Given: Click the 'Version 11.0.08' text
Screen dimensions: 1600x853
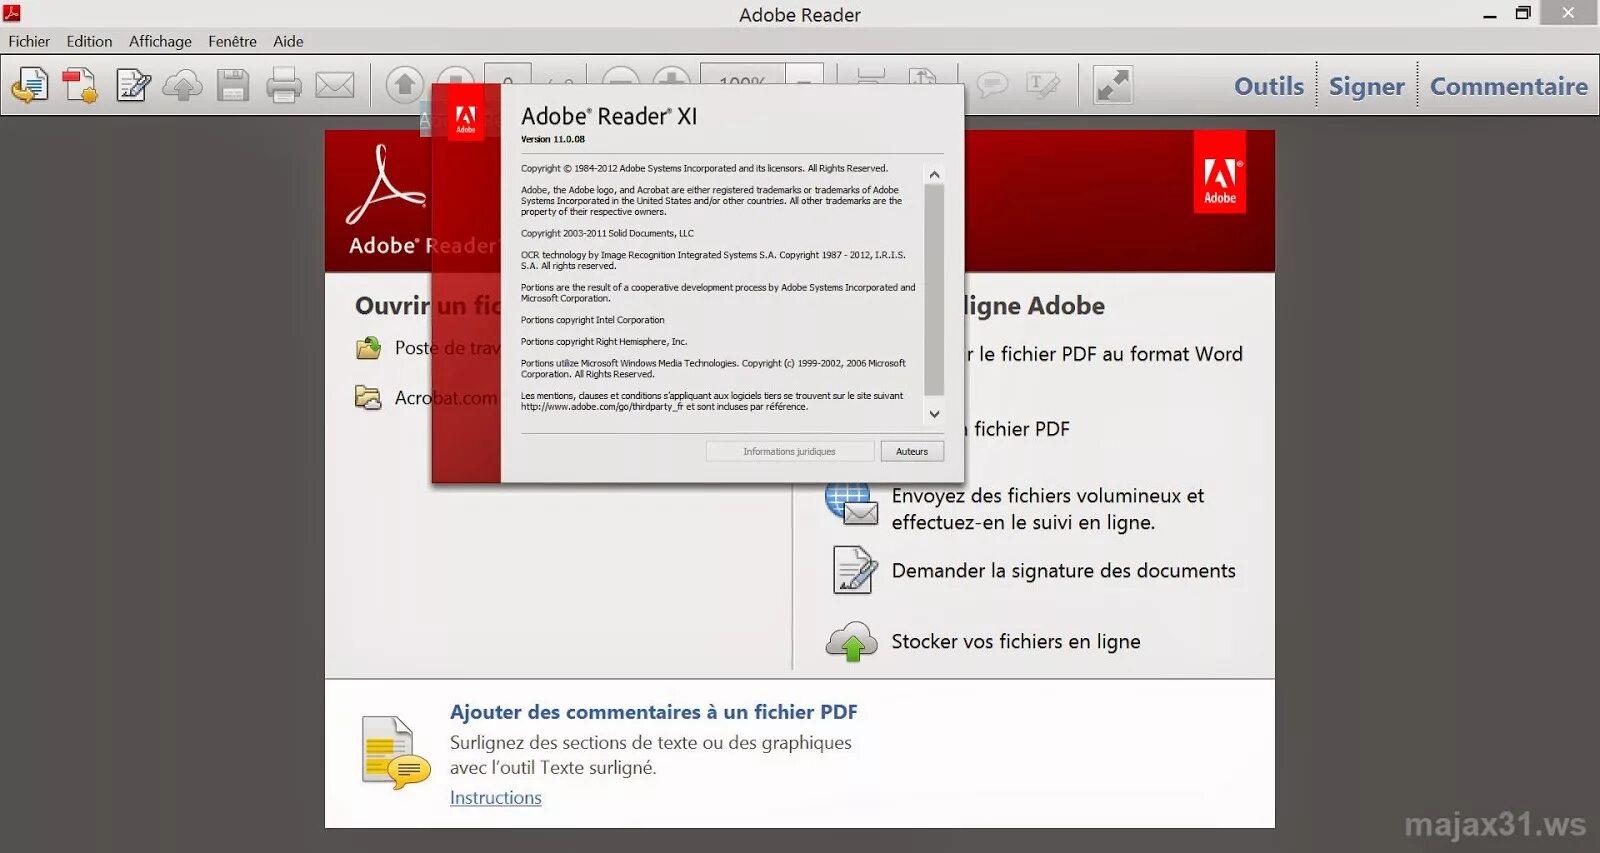Looking at the screenshot, I should (x=553, y=140).
